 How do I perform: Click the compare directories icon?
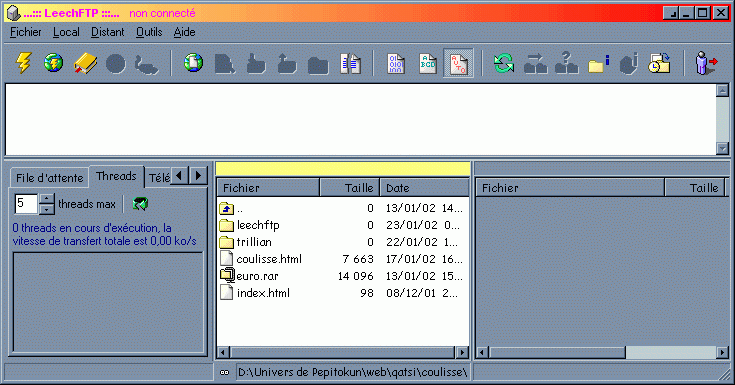point(350,63)
